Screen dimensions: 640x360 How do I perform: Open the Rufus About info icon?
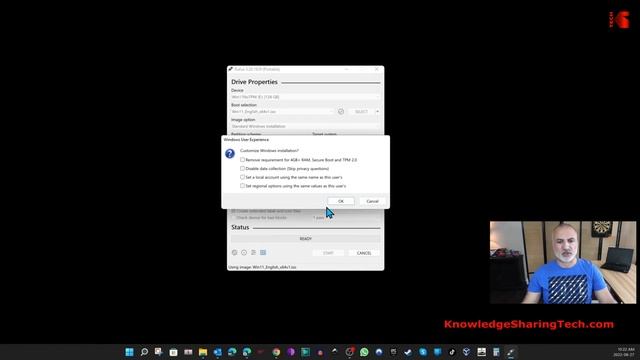(244, 253)
